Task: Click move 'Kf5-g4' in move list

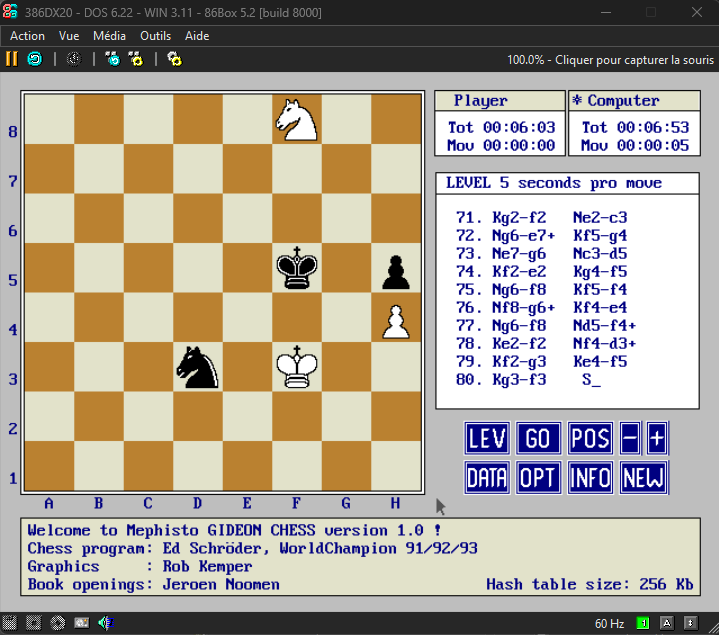Action: coord(600,235)
